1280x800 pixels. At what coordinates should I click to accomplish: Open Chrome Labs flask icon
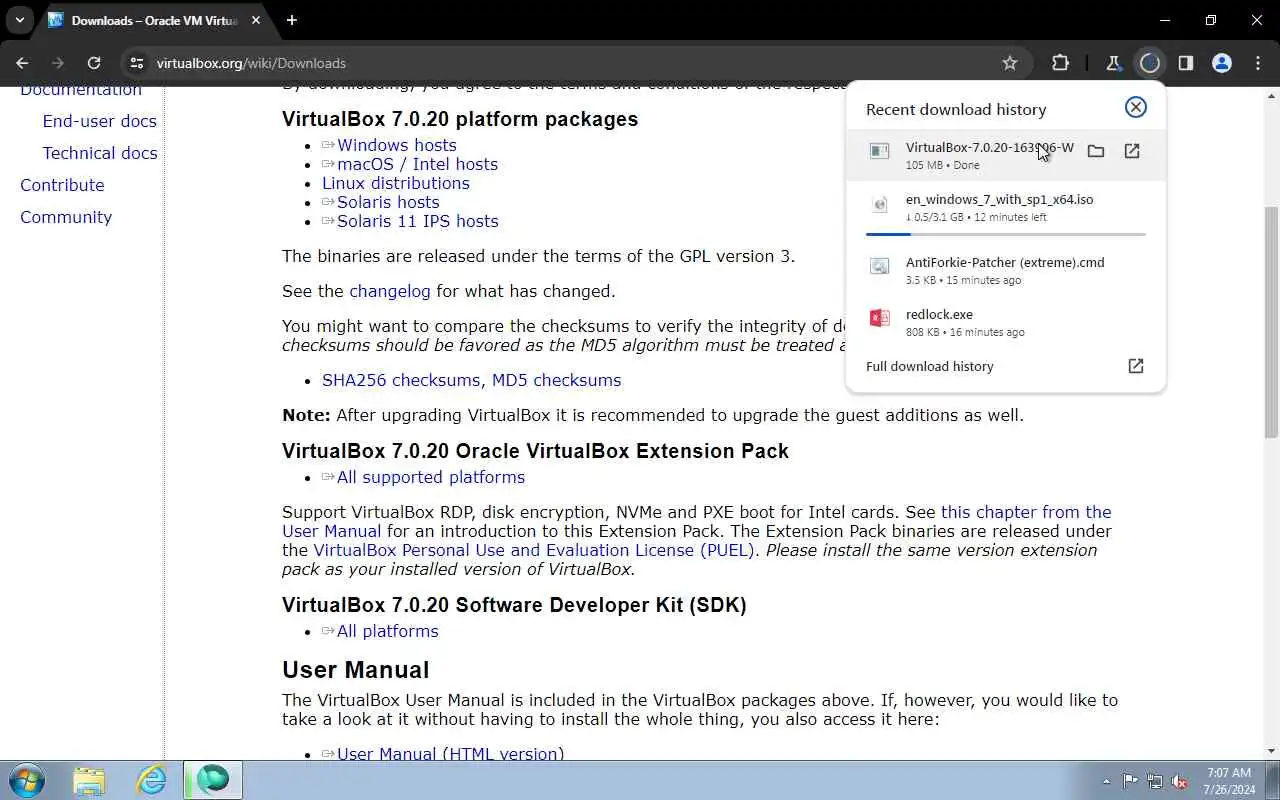coord(1113,63)
